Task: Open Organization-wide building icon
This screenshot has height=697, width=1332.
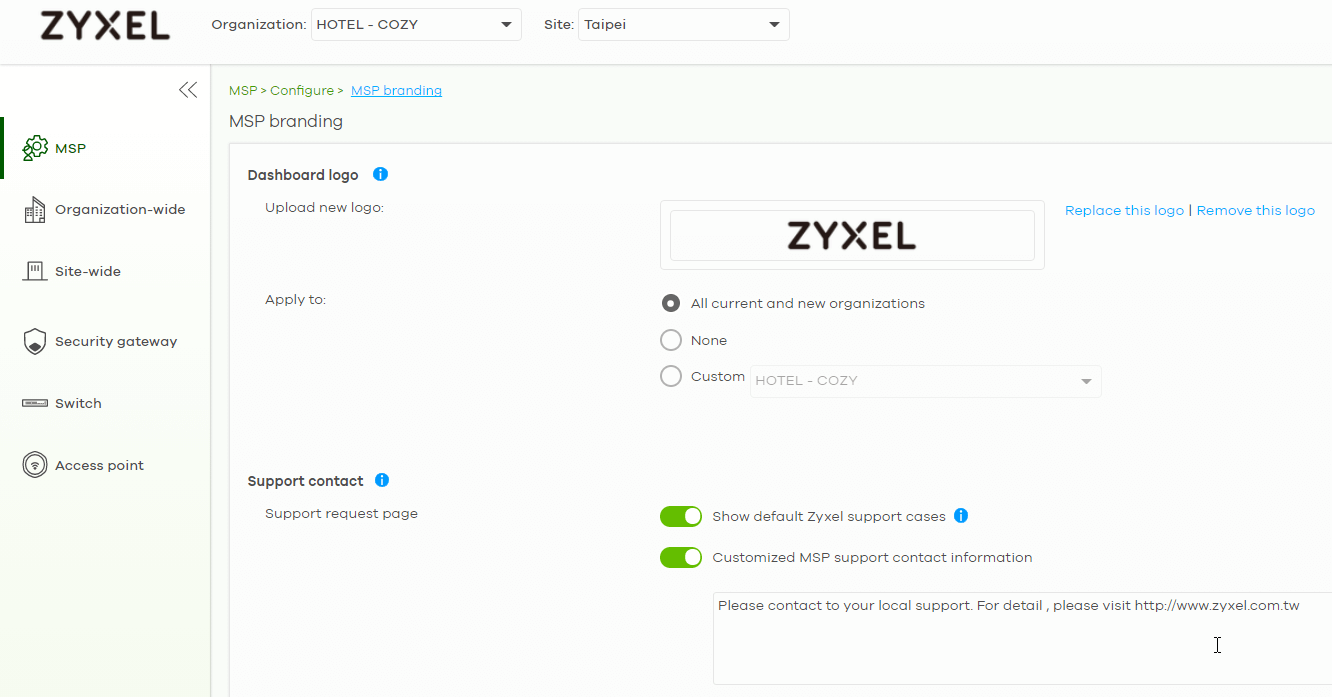Action: (x=35, y=210)
